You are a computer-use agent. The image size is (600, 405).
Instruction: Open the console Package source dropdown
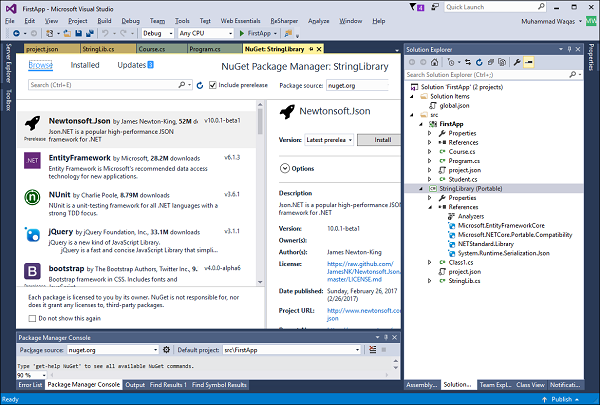[112, 350]
